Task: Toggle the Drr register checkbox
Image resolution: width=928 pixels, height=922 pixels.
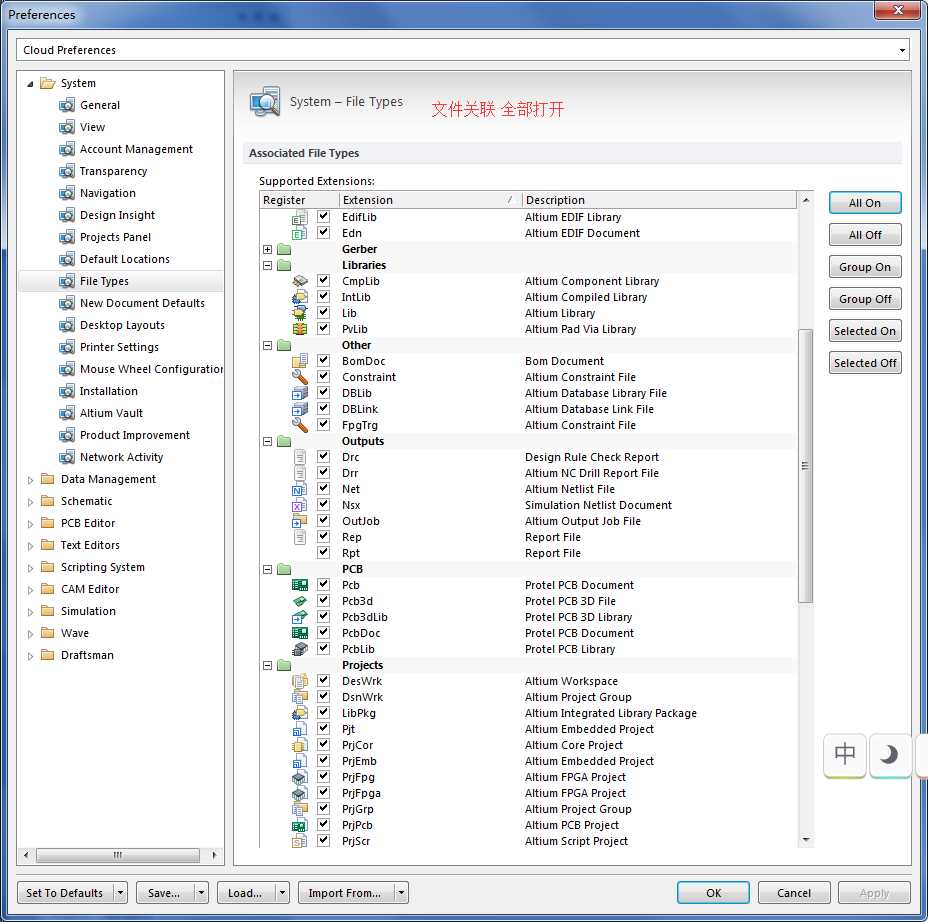Action: pos(323,472)
